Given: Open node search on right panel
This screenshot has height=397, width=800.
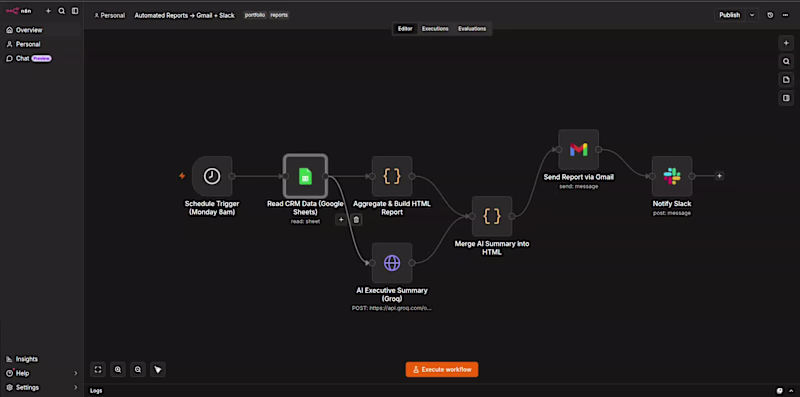Looking at the screenshot, I should click(x=786, y=62).
